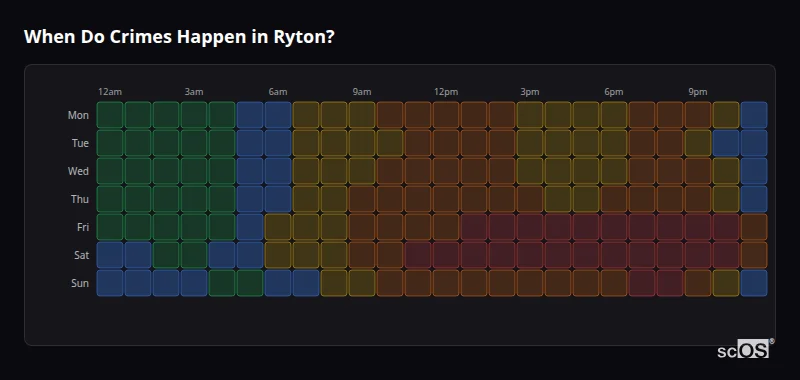The image size is (800, 380).
Task: Click the "9pm" column label
Action: coord(698,92)
